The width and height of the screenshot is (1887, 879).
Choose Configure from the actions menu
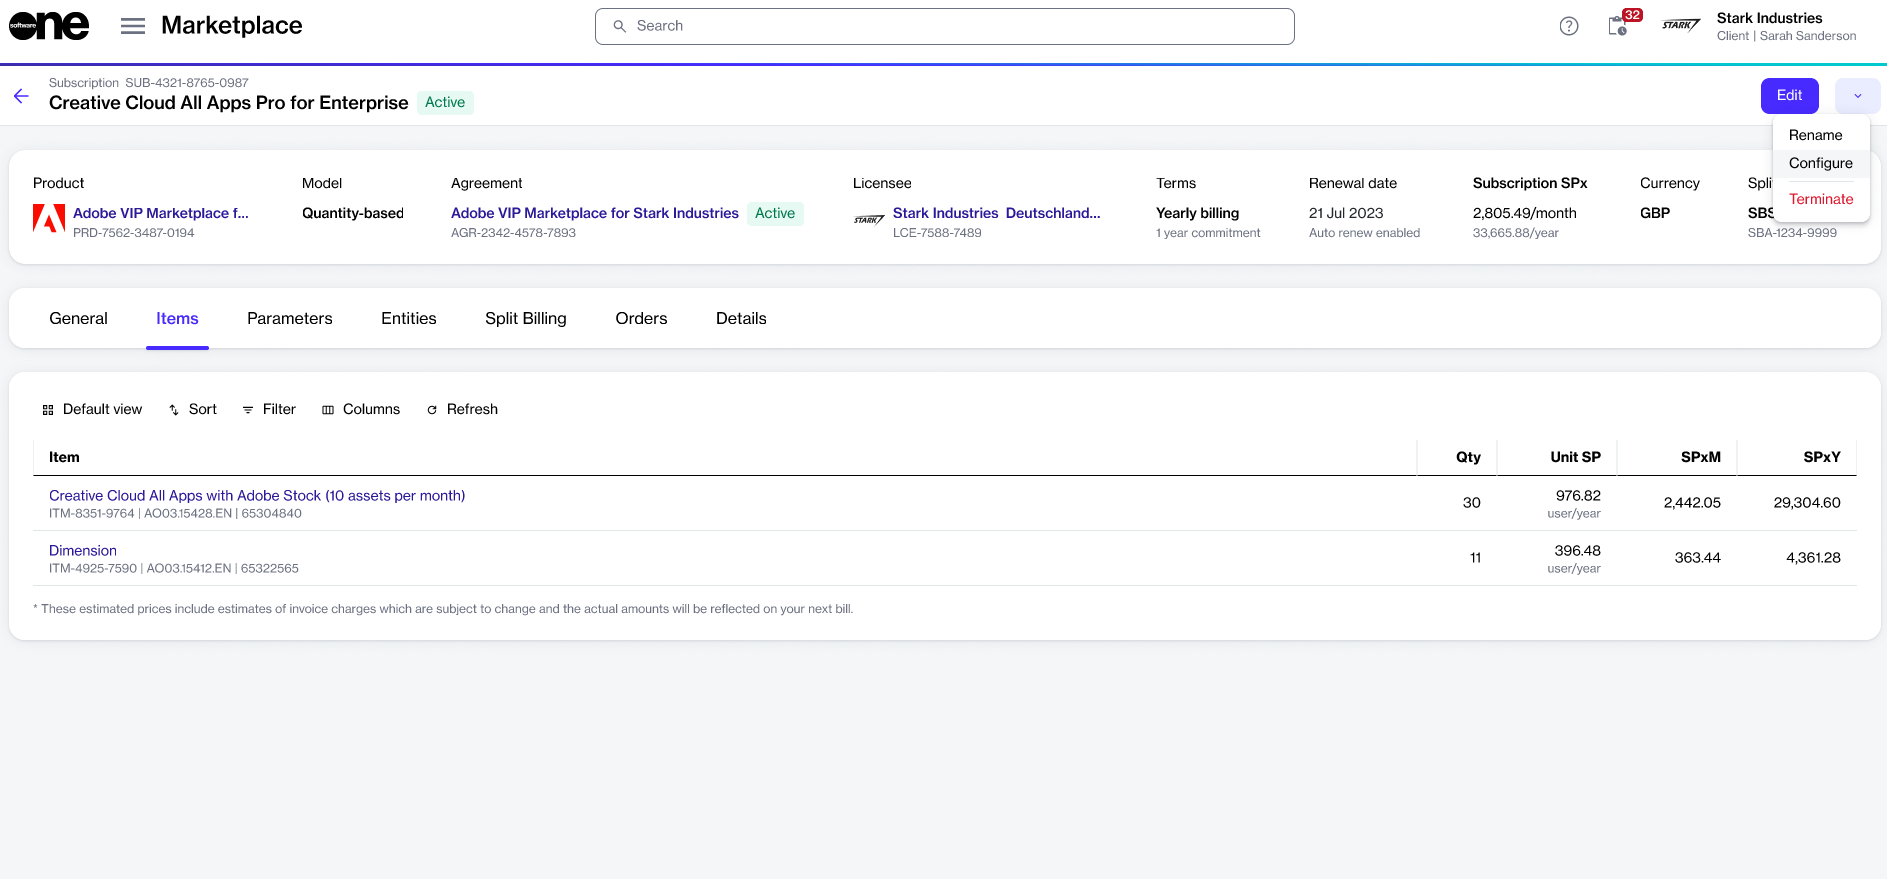tap(1820, 163)
